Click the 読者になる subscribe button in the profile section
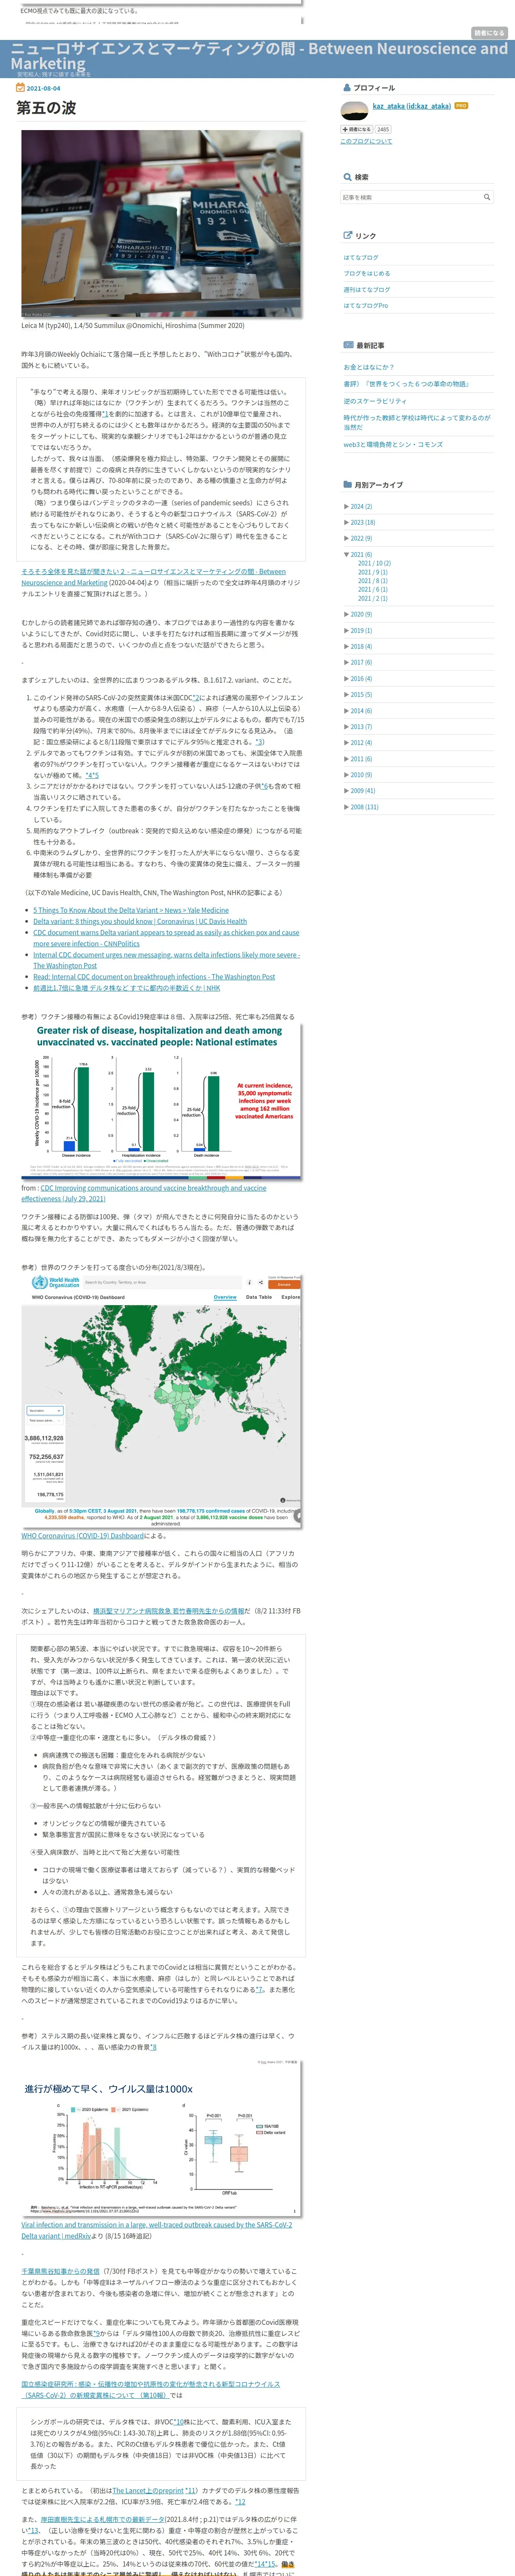 (357, 129)
